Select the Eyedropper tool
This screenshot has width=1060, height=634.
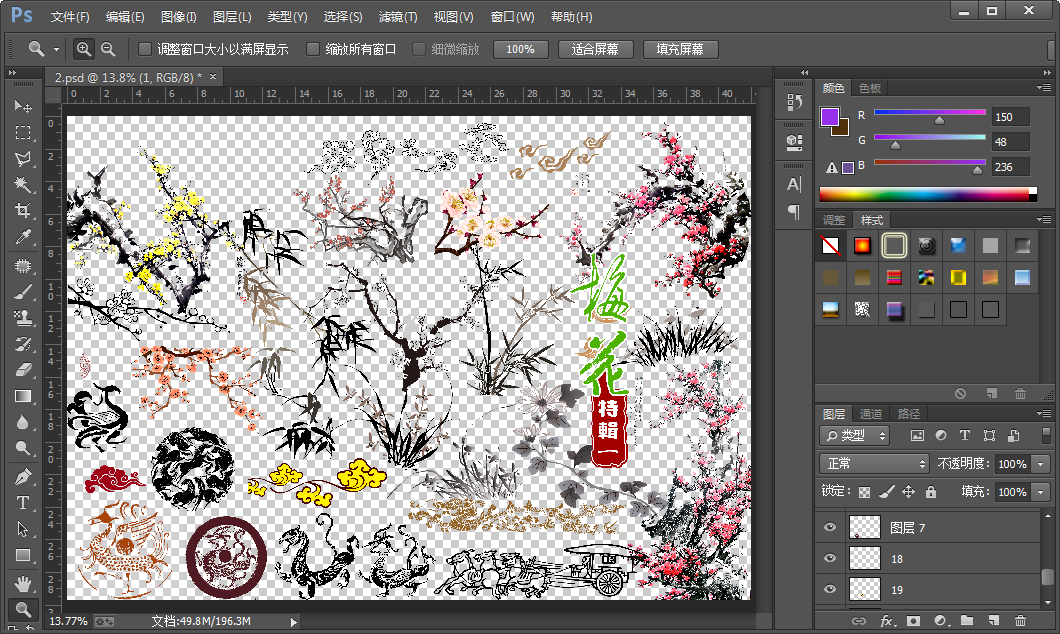pyautogui.click(x=22, y=237)
